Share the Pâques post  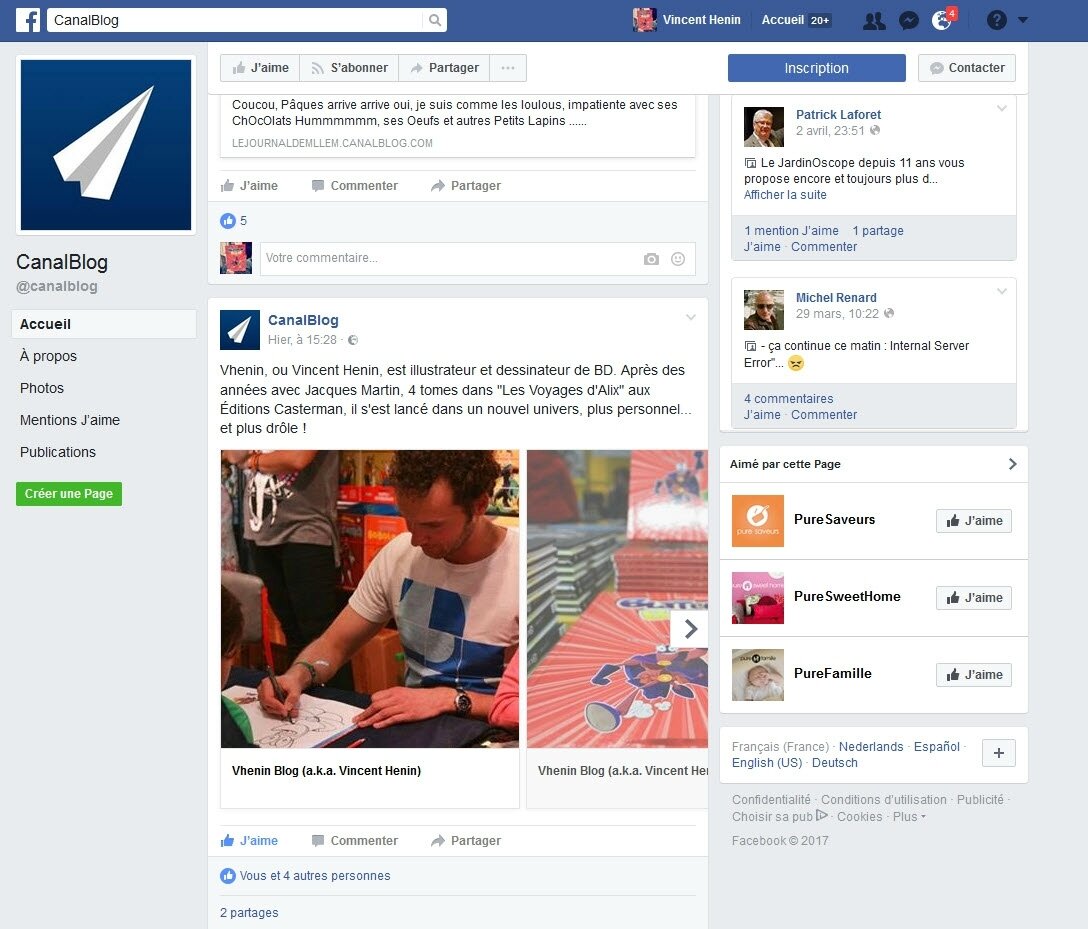click(466, 186)
